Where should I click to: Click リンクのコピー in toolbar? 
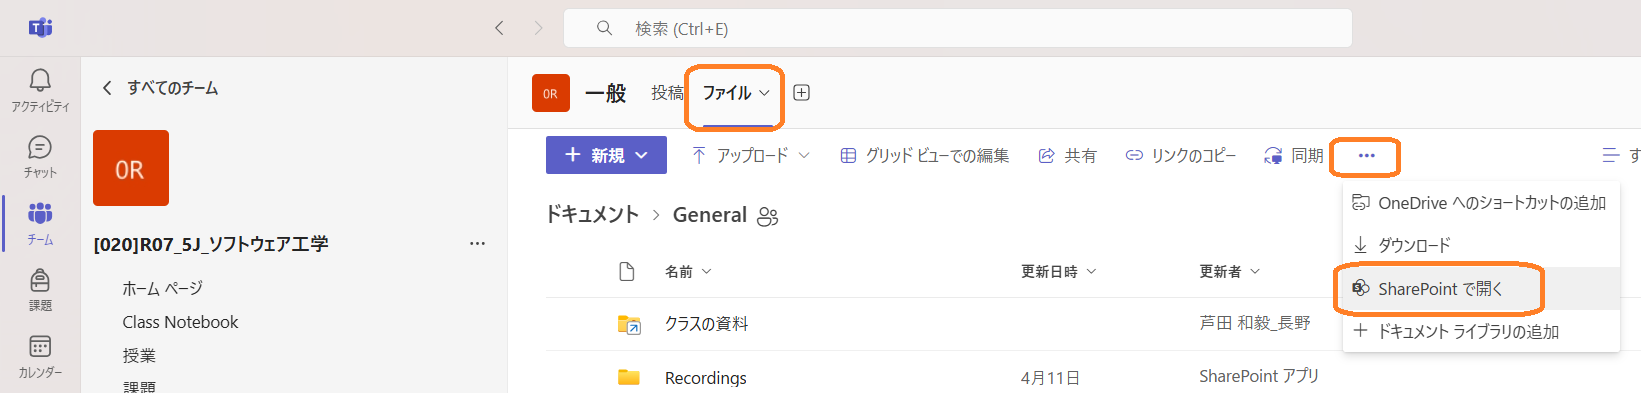tap(1181, 155)
